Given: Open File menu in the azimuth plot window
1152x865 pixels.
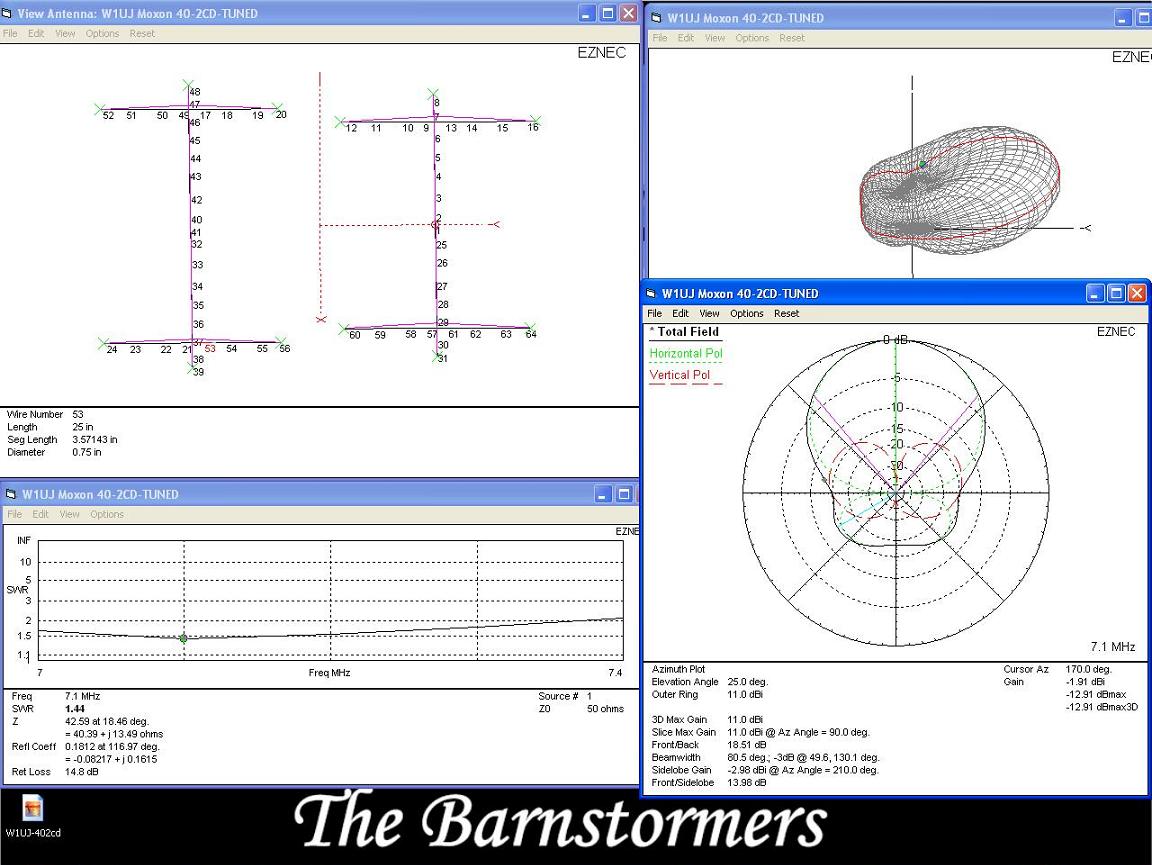Looking at the screenshot, I should click(655, 314).
